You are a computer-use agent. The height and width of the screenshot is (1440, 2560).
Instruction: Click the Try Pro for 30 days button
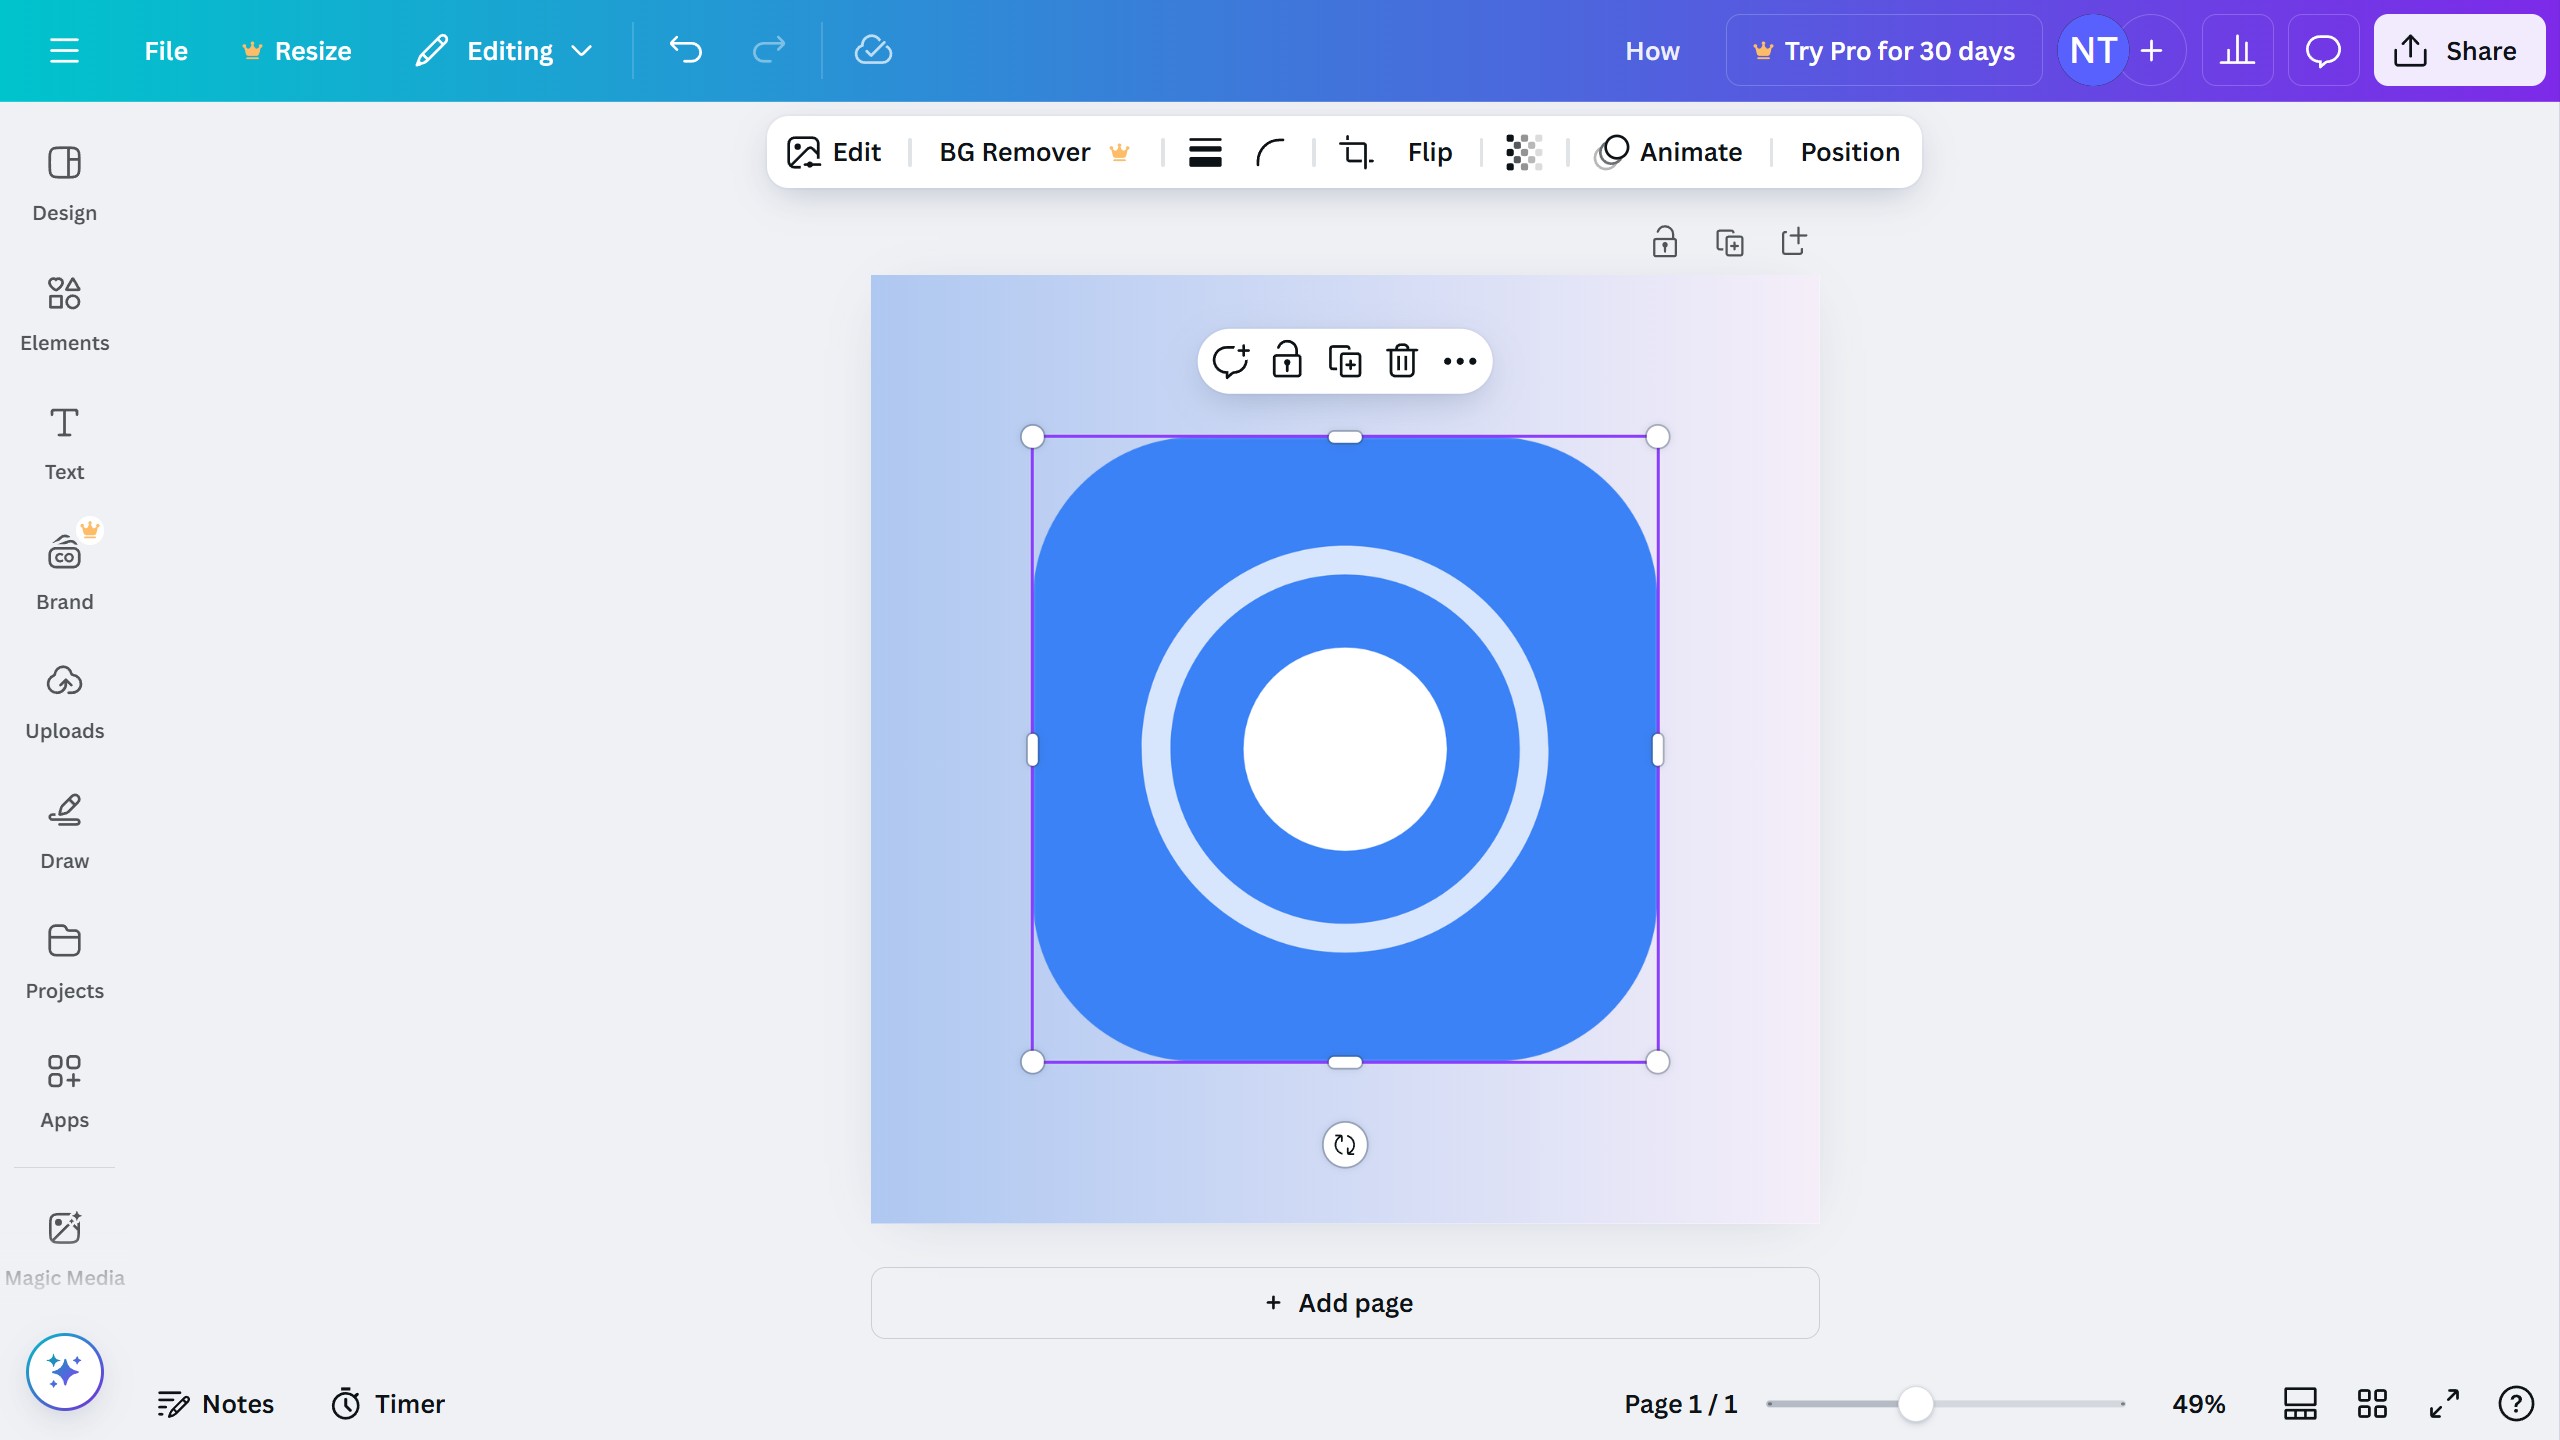click(x=1884, y=50)
